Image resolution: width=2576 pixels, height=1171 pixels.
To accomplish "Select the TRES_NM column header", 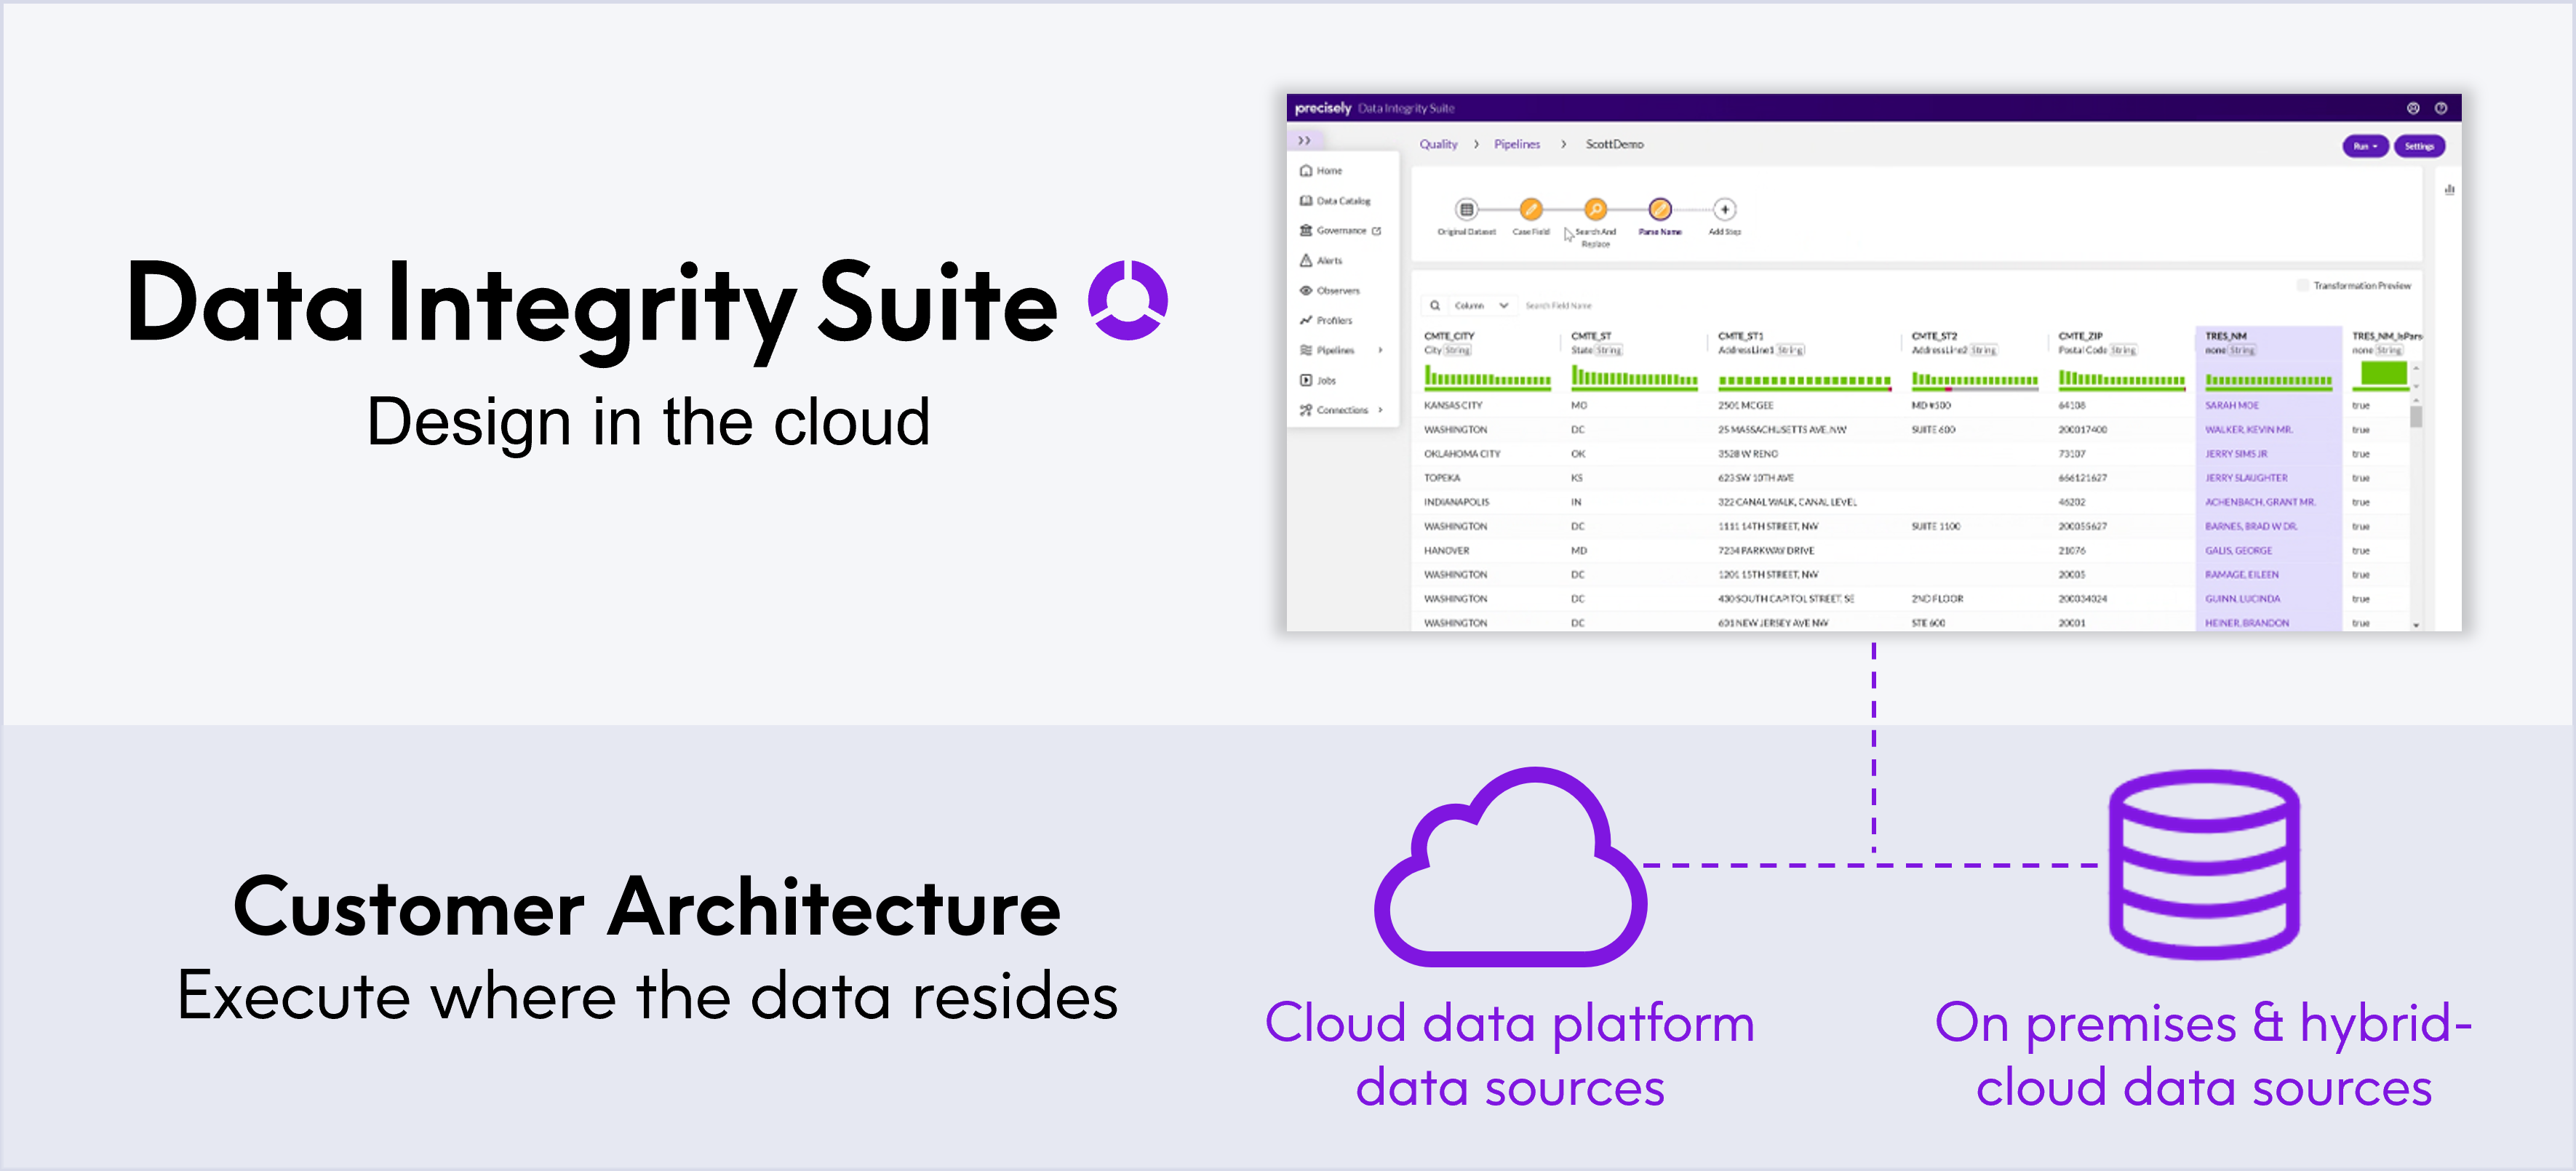I will [2226, 337].
